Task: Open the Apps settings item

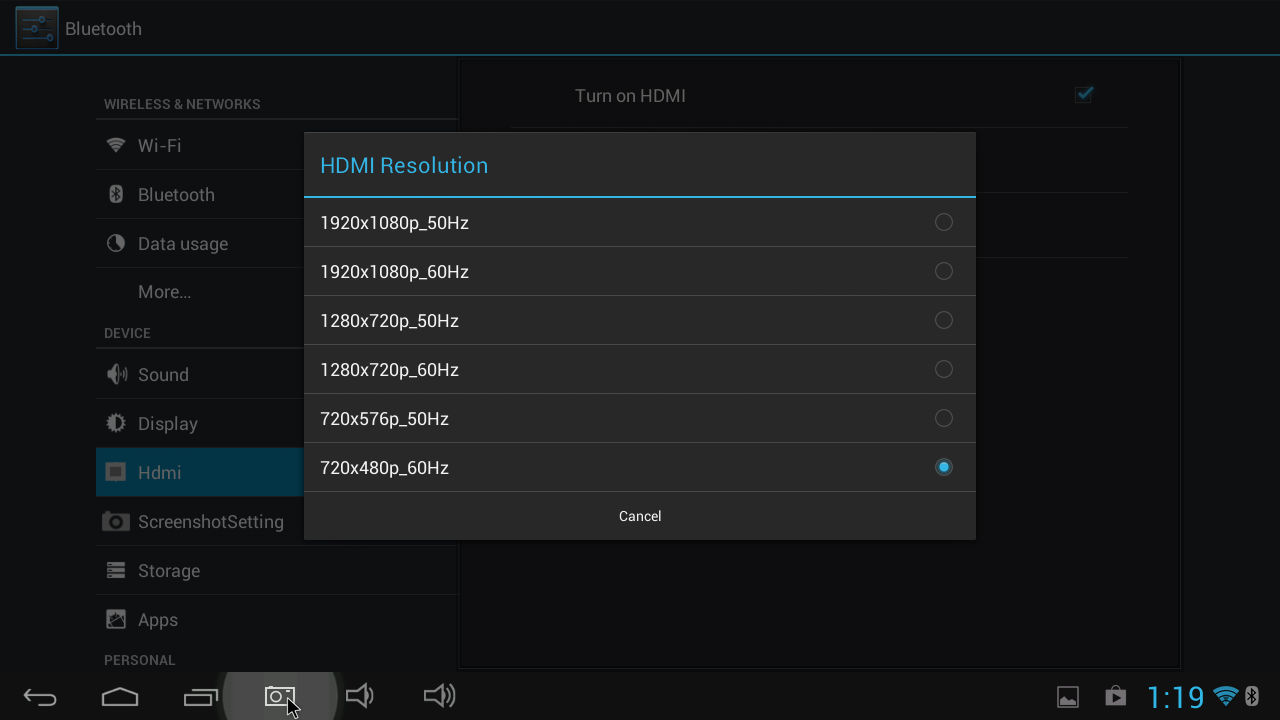Action: (x=157, y=620)
